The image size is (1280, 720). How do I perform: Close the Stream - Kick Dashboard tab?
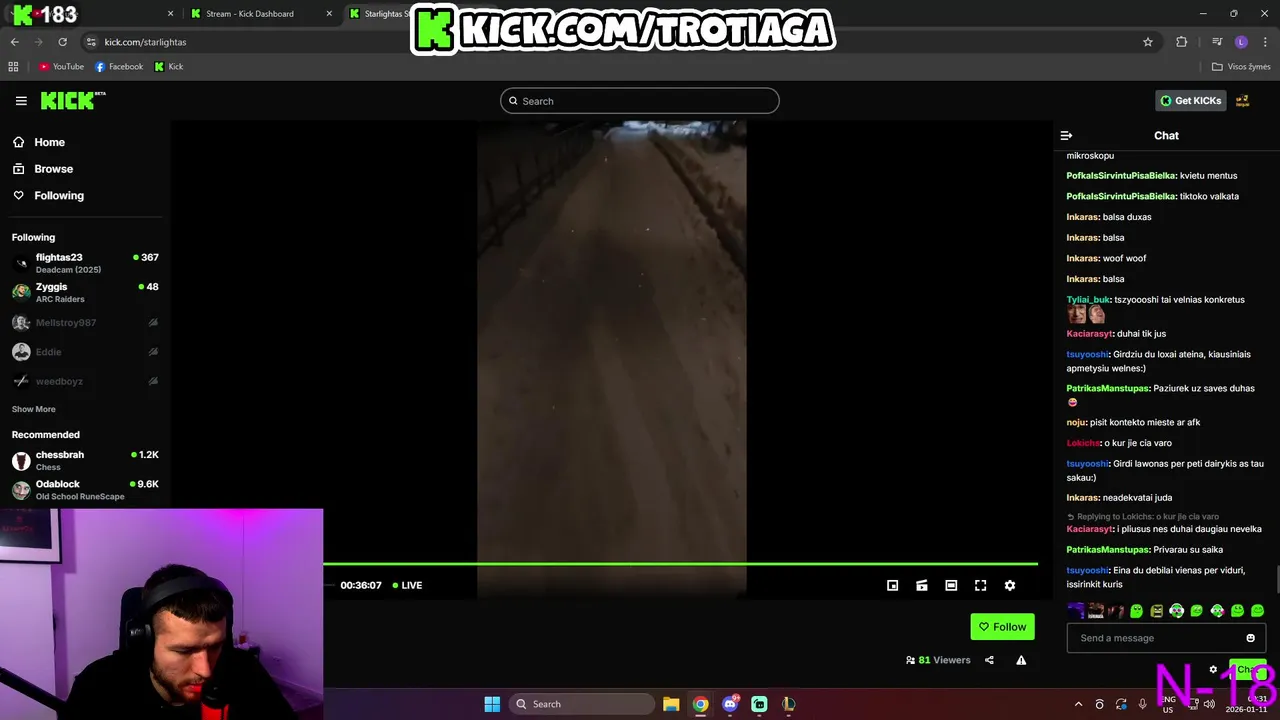[x=330, y=14]
